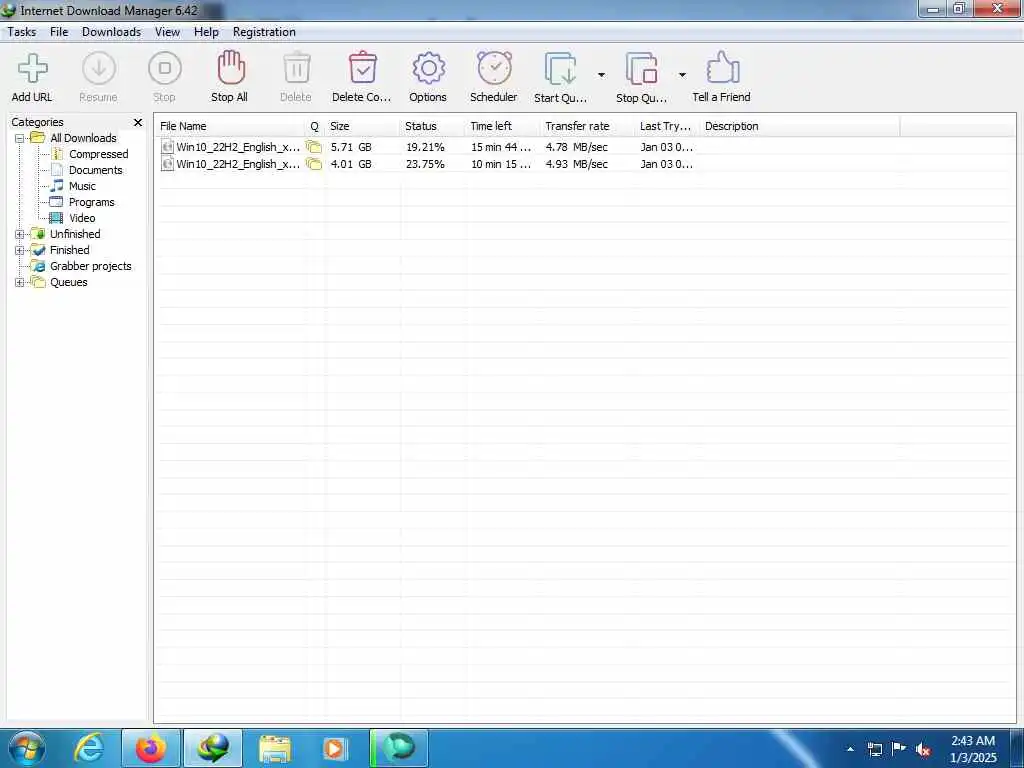Viewport: 1024px width, 768px height.
Task: Open the file explorer taskbar icon
Action: [274, 748]
